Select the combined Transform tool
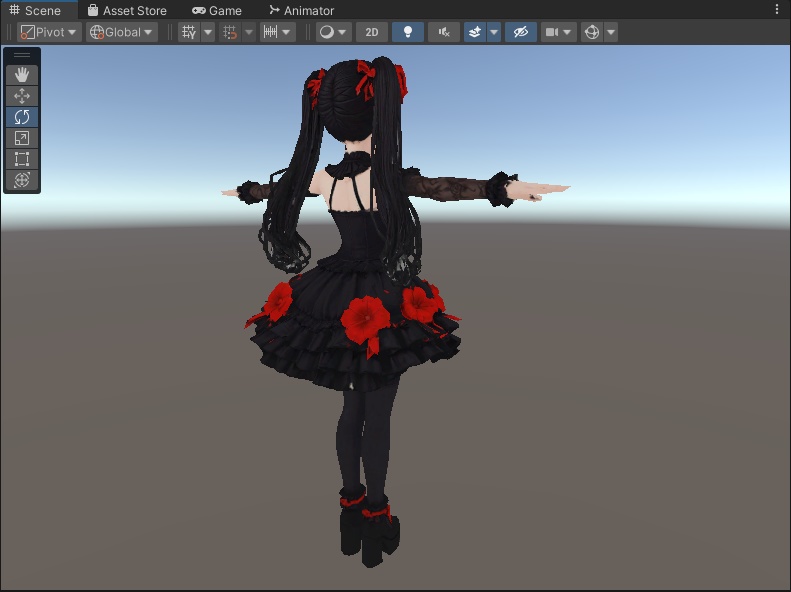This screenshot has width=791, height=592. [x=22, y=180]
